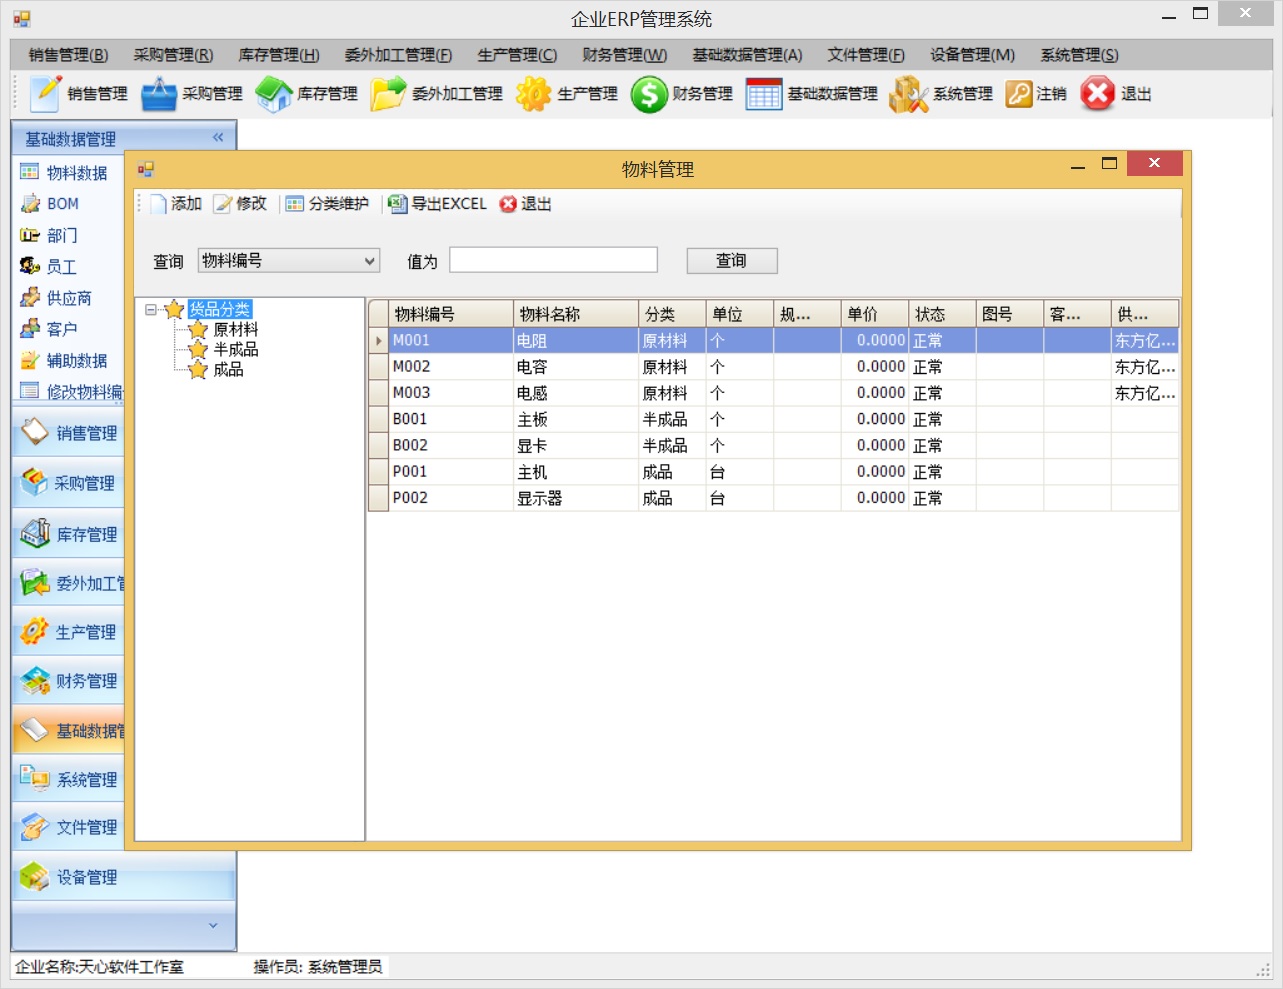Image resolution: width=1283 pixels, height=989 pixels.
Task: Collapse the 货品分类 tree node
Action: [151, 310]
